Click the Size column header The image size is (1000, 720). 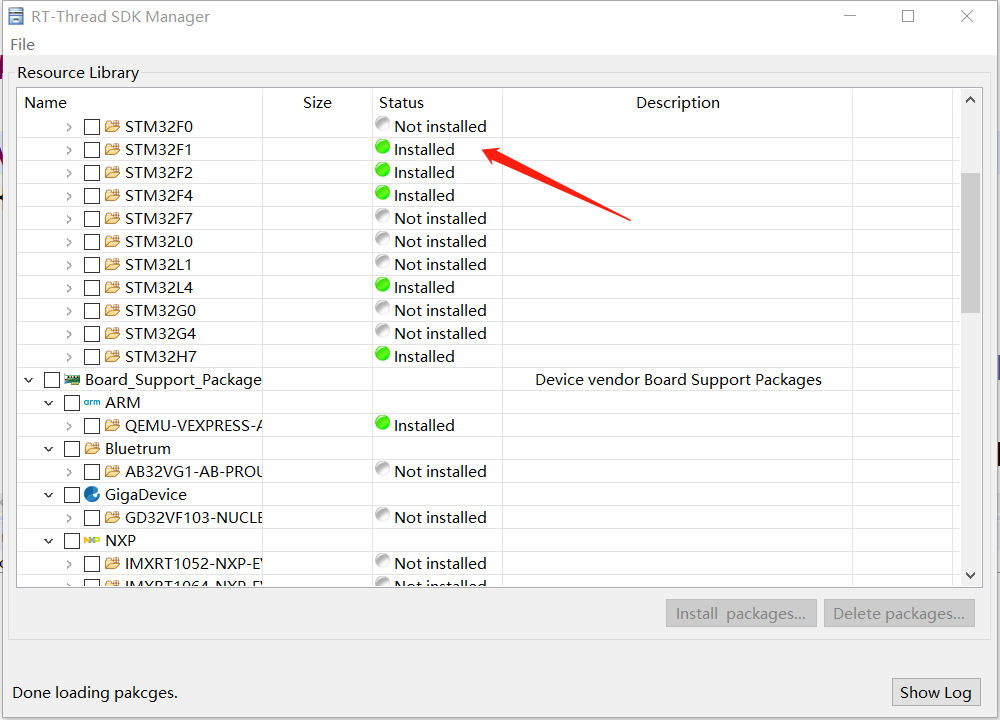click(x=317, y=103)
